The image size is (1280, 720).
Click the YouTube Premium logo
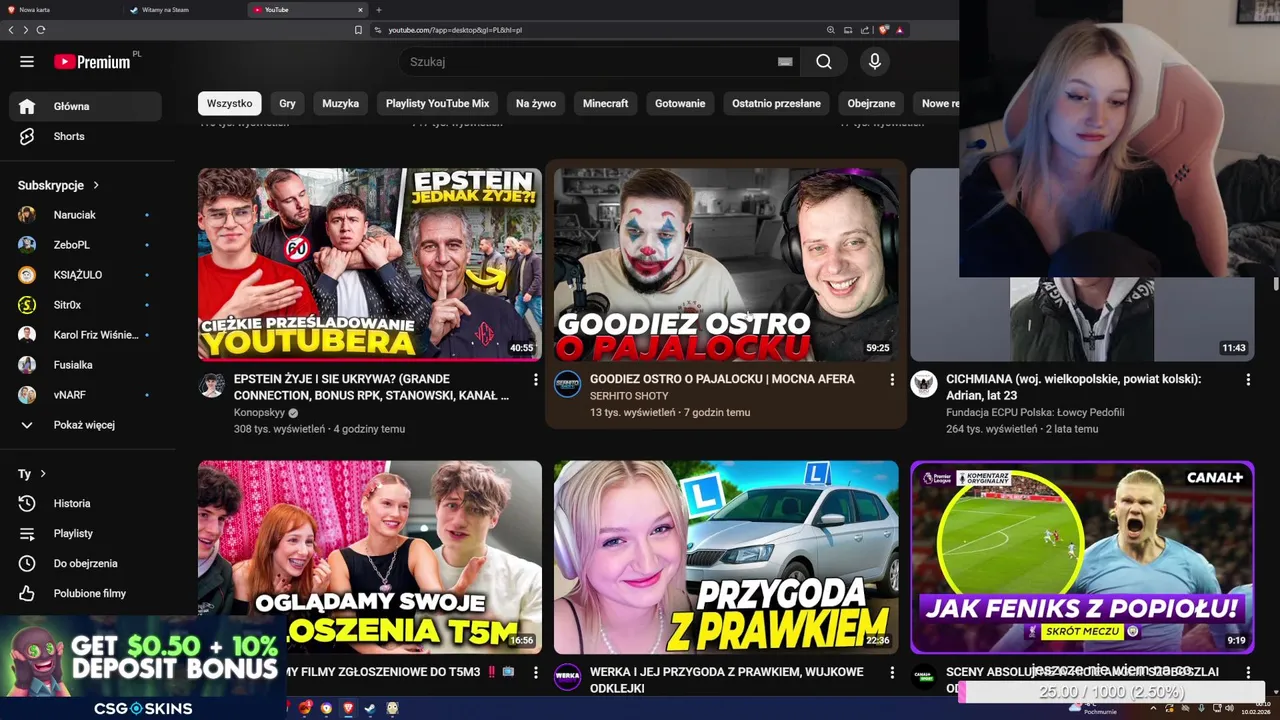coord(92,62)
